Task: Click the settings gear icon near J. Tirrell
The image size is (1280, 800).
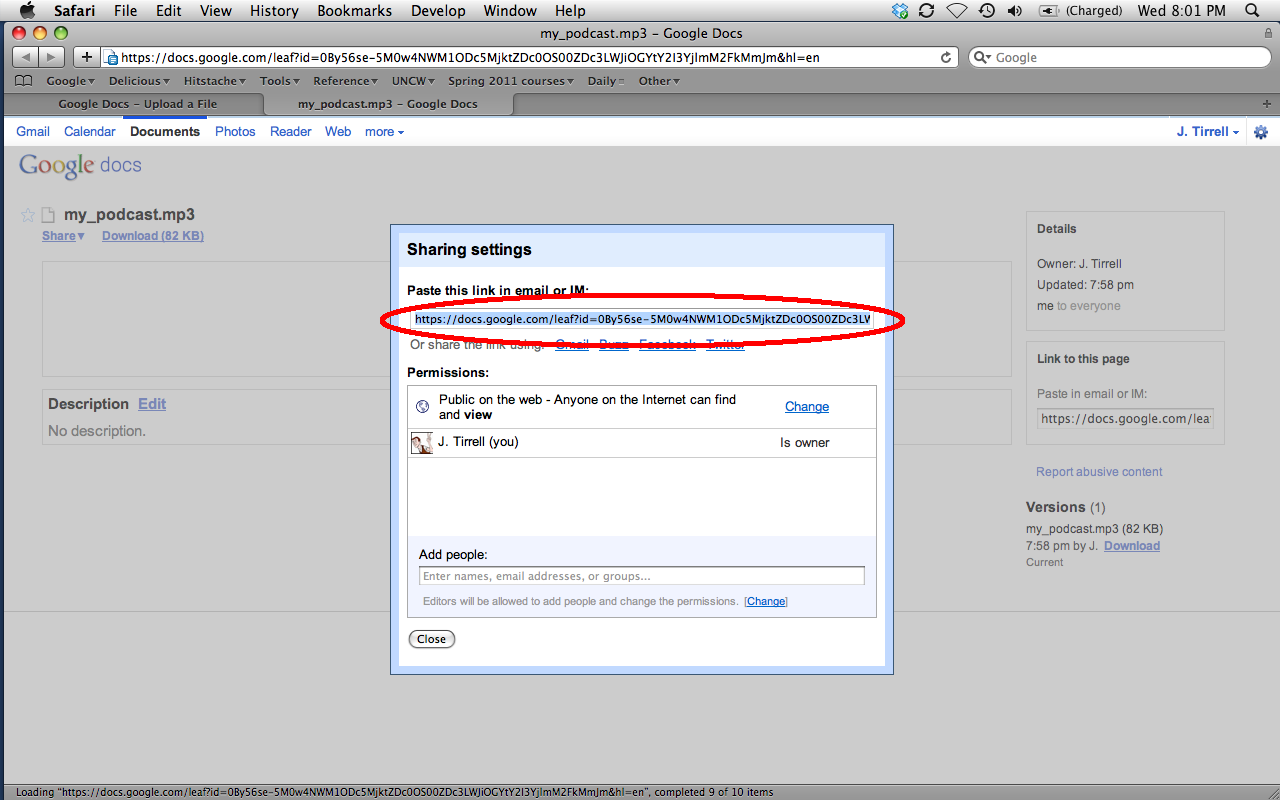Action: tap(1261, 132)
